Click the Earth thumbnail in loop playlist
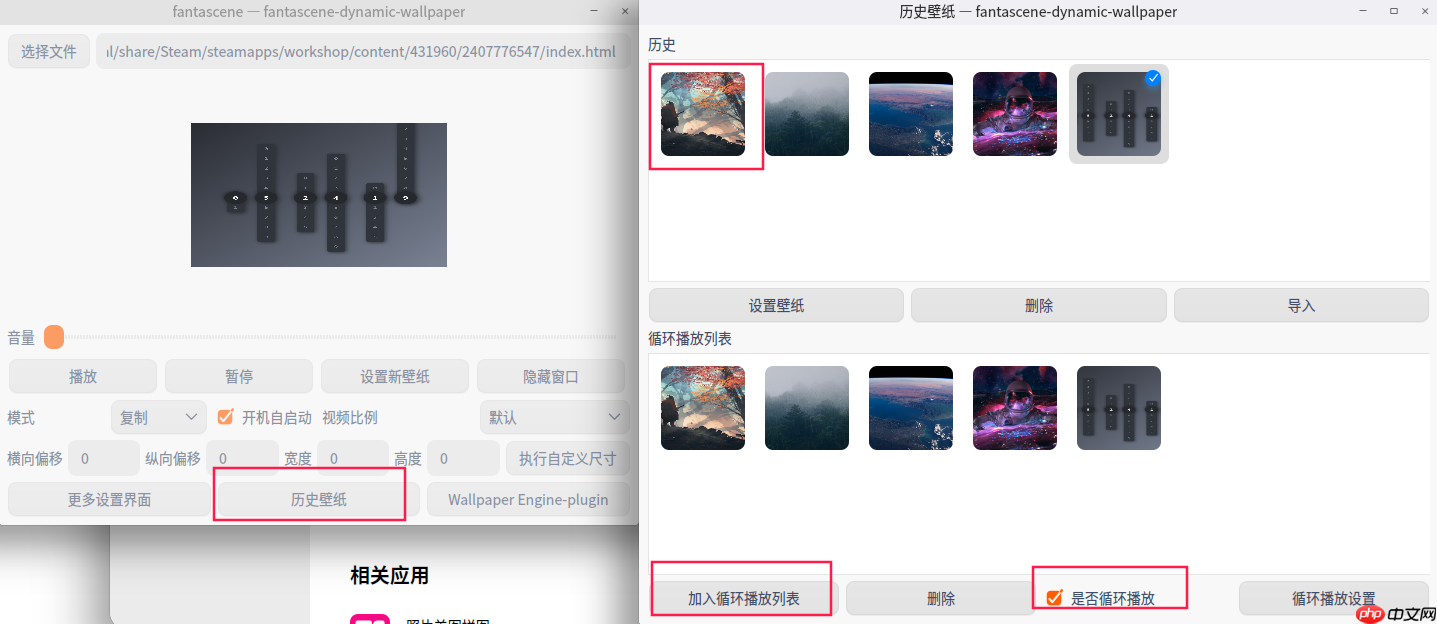The width and height of the screenshot is (1437, 624). pyautogui.click(x=911, y=408)
